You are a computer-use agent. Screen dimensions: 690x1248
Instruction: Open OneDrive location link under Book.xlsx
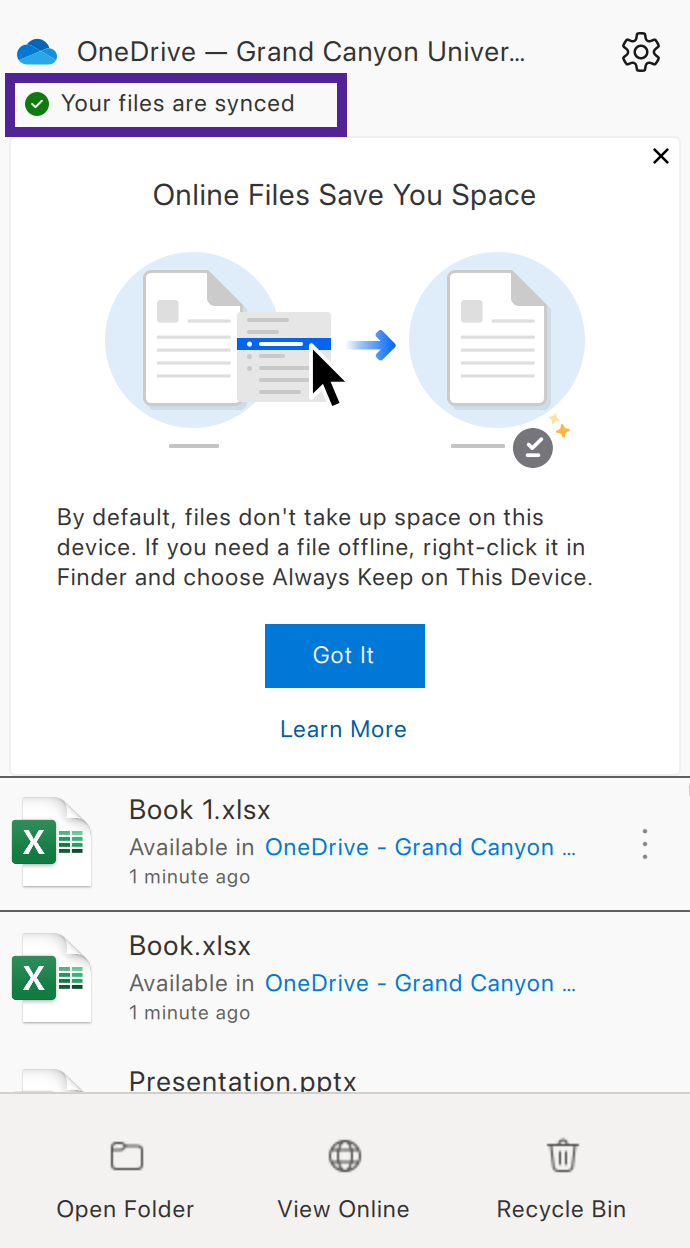(x=420, y=983)
